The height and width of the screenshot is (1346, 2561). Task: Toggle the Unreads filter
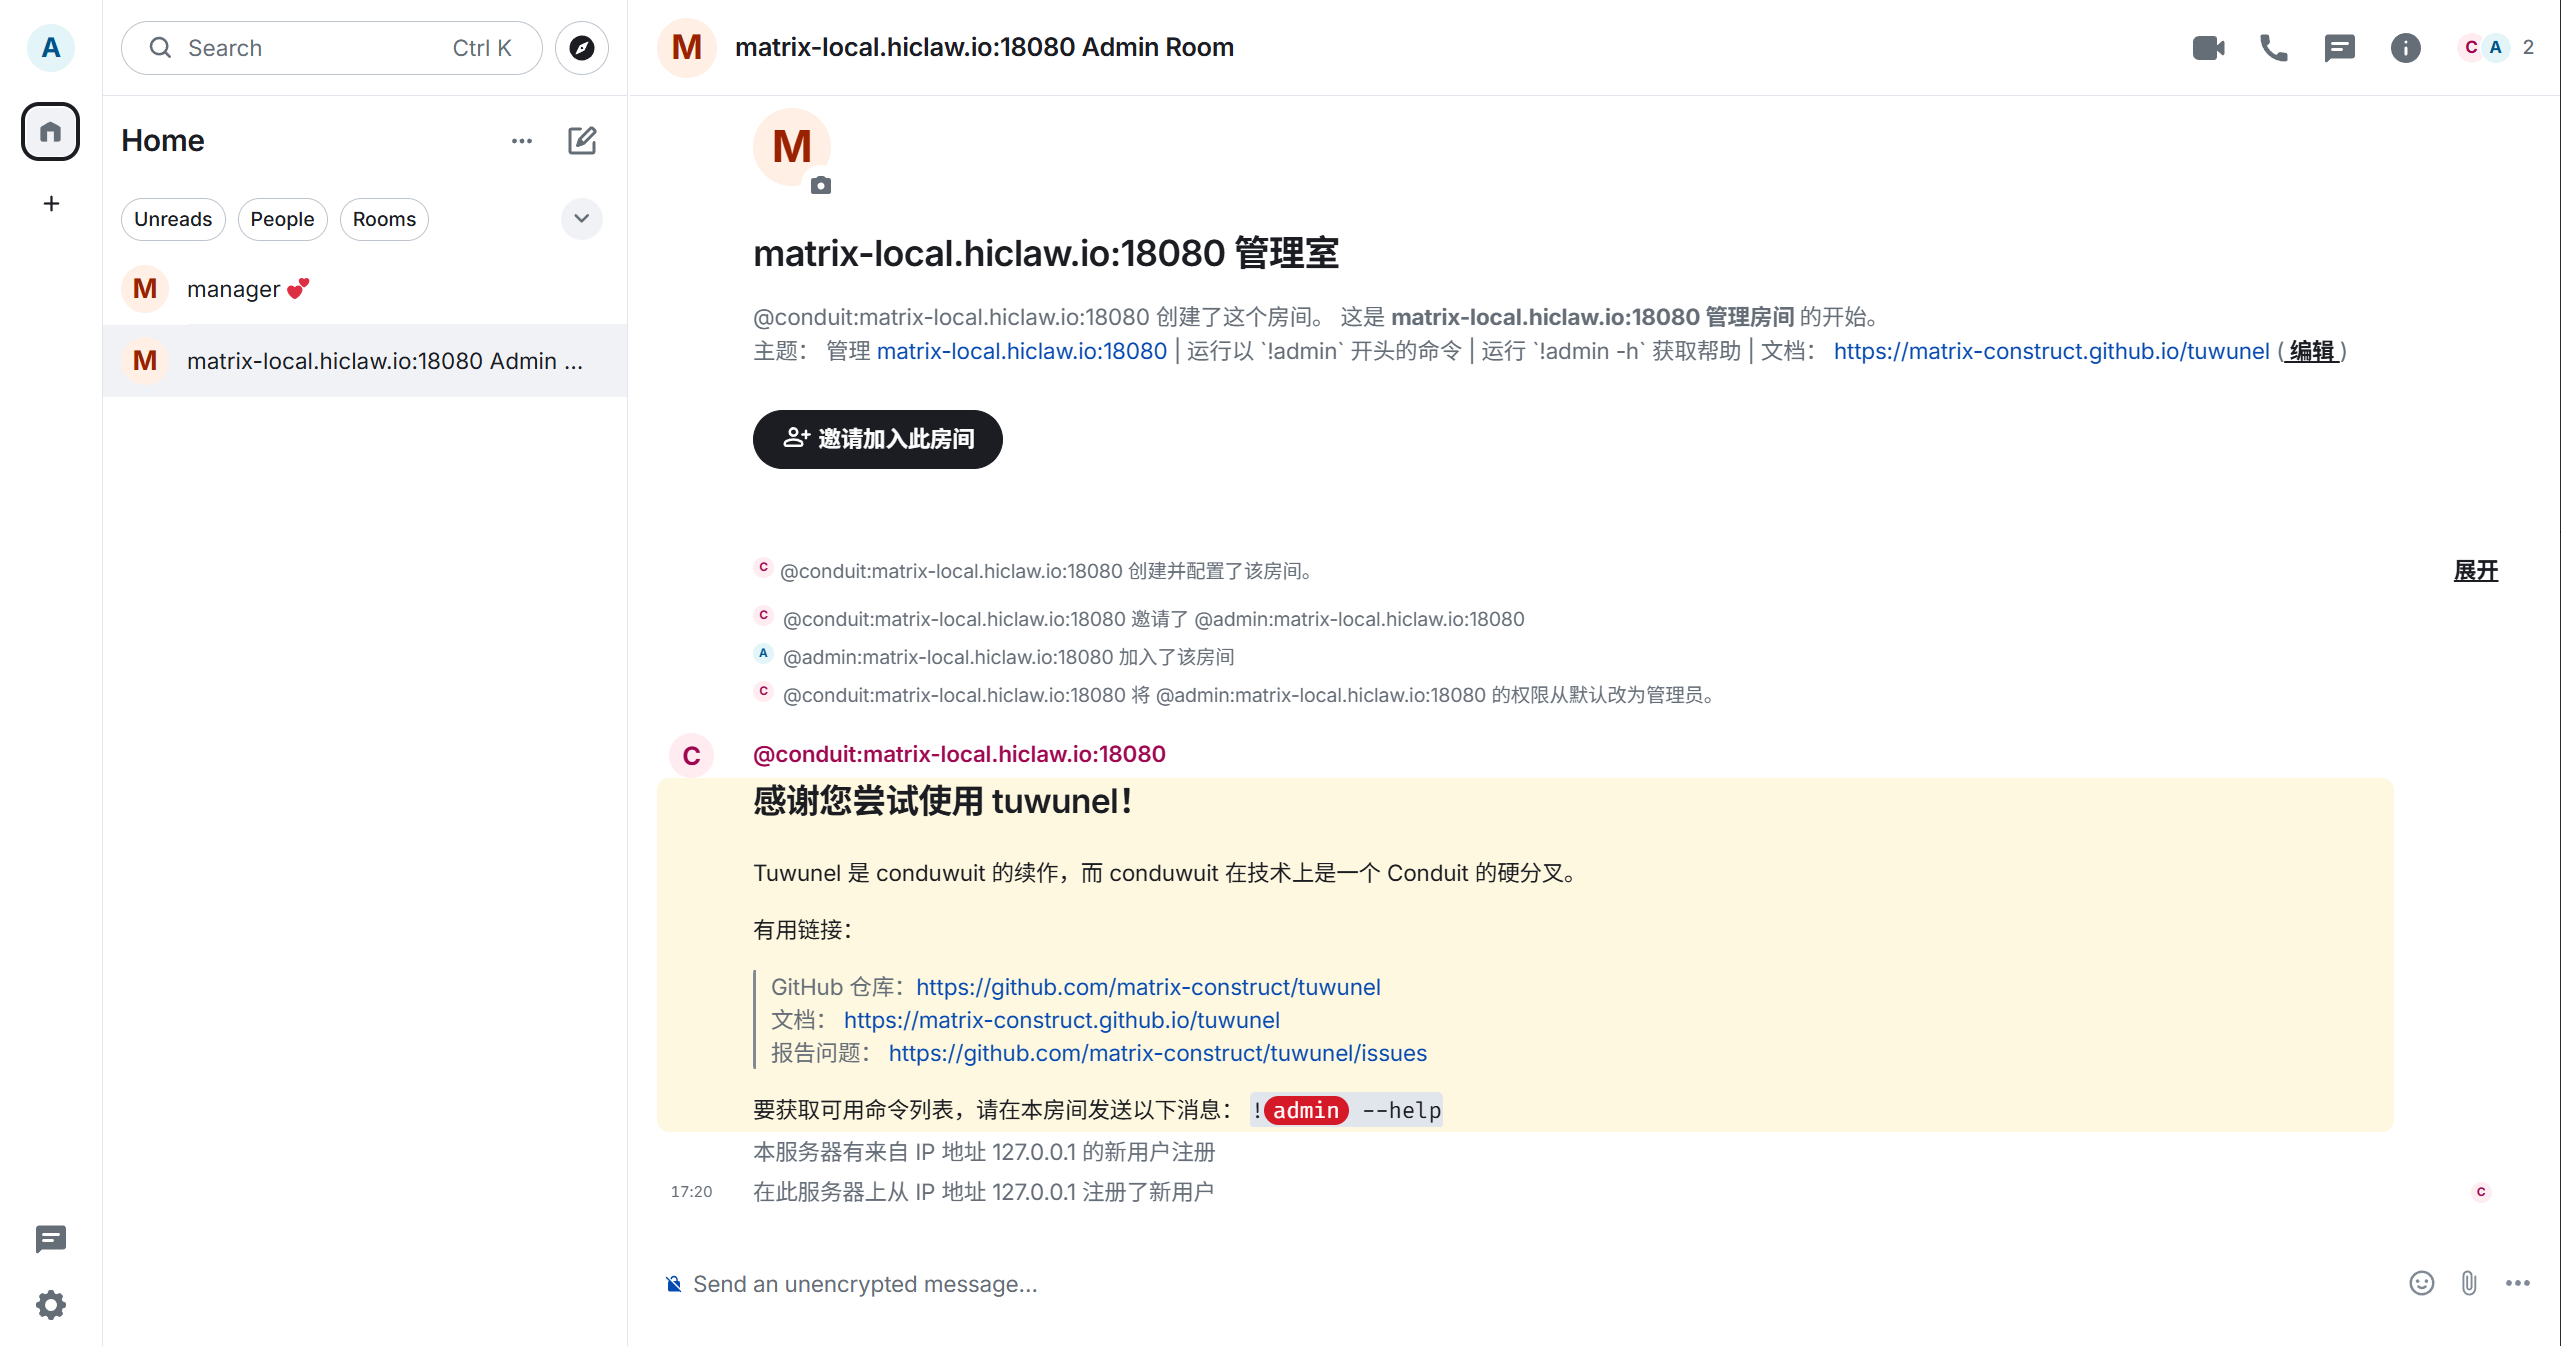point(173,219)
